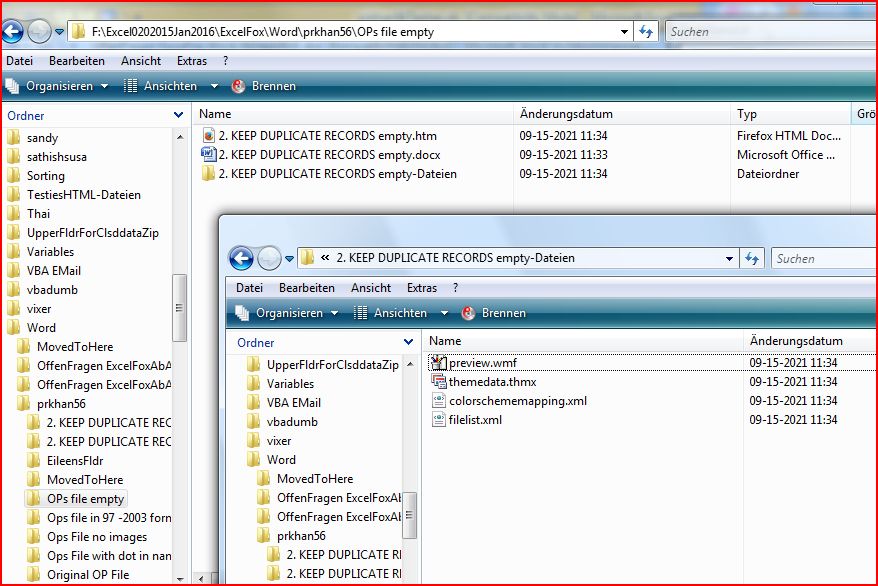This screenshot has height=586, width=878.
Task: Click the Ansichten grid icon in the front window
Action: pyautogui.click(x=361, y=313)
